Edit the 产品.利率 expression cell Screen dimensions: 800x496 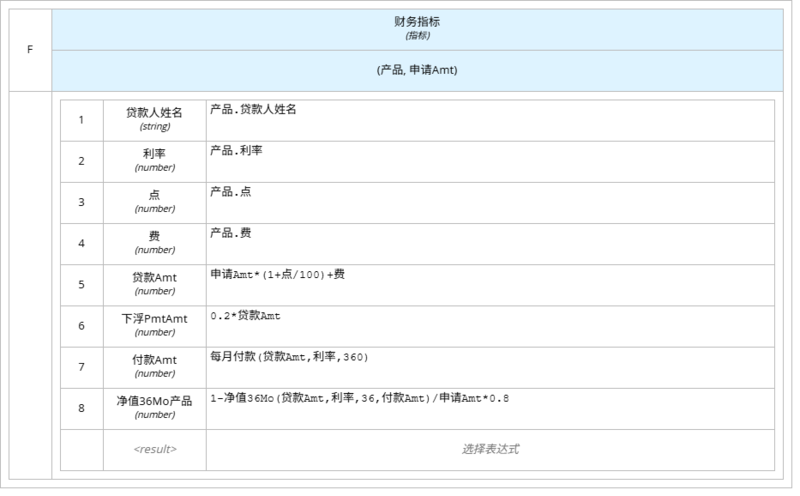pos(489,160)
